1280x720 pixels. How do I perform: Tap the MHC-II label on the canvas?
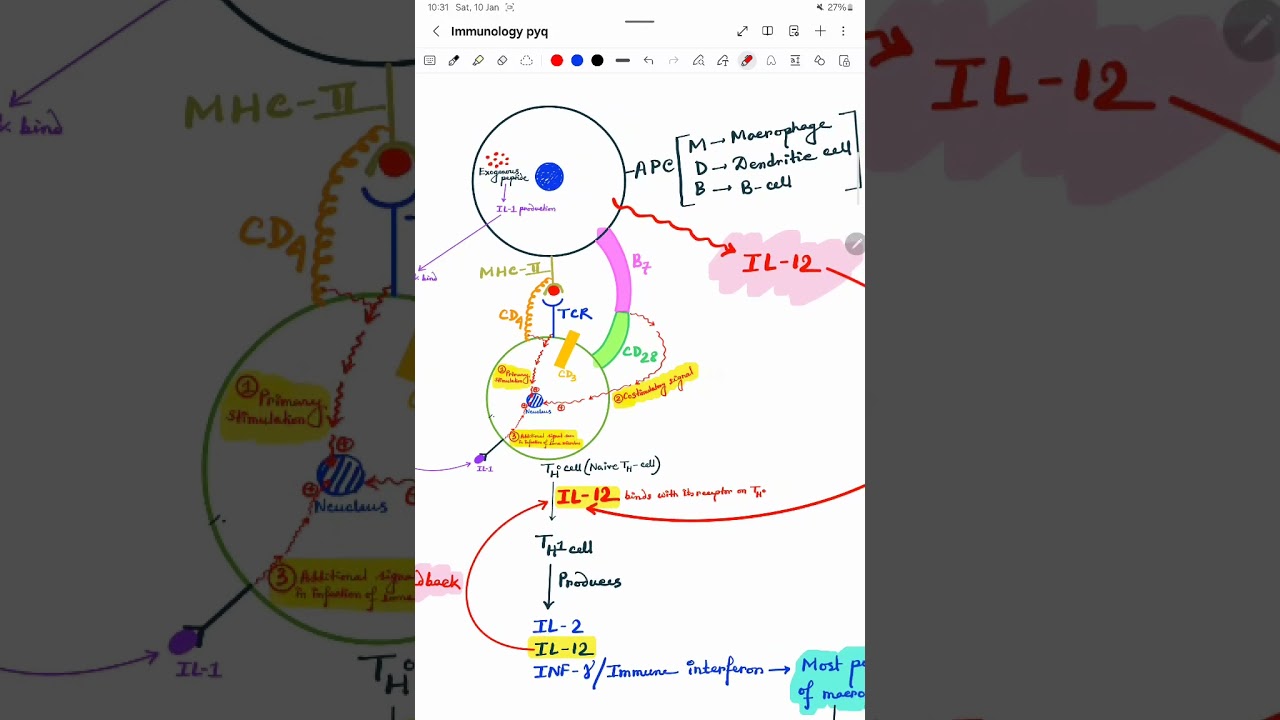click(512, 271)
